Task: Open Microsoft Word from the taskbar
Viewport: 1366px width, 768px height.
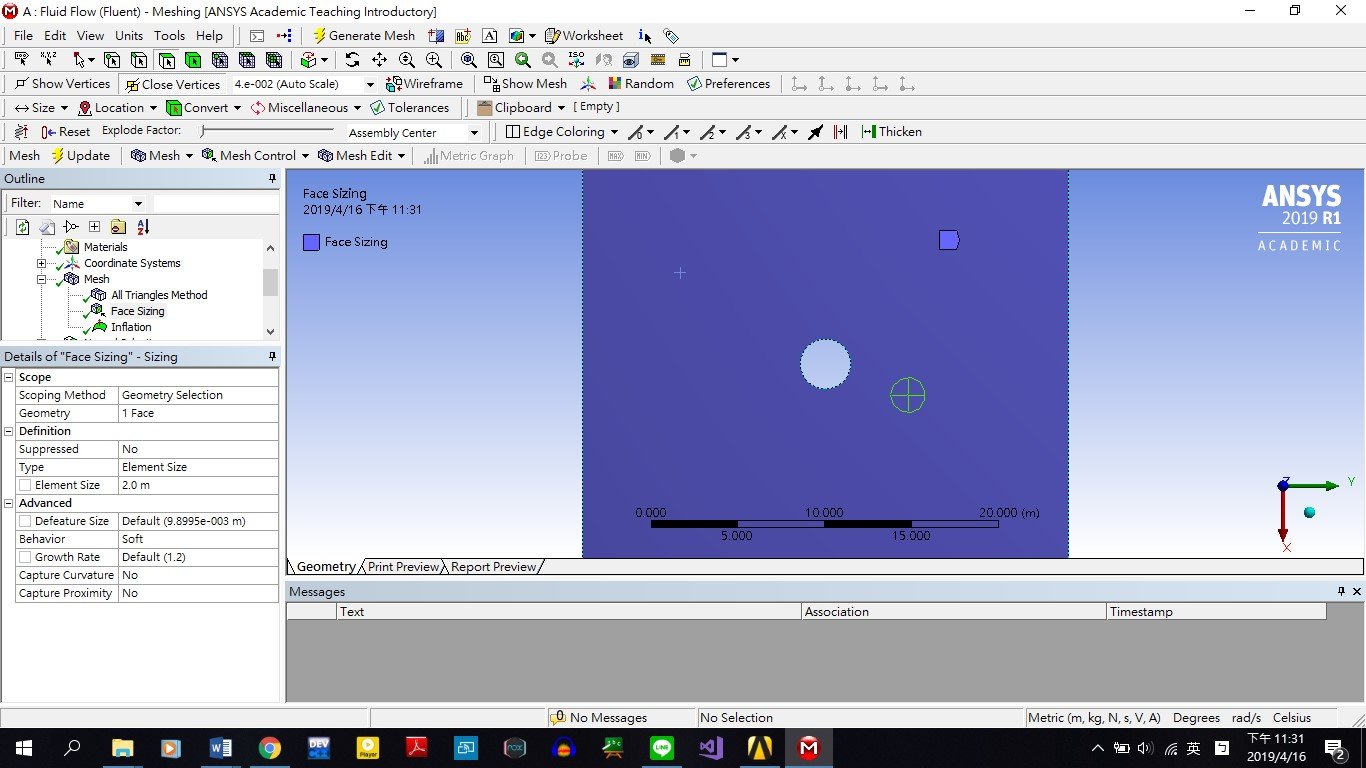Action: pyautogui.click(x=221, y=748)
